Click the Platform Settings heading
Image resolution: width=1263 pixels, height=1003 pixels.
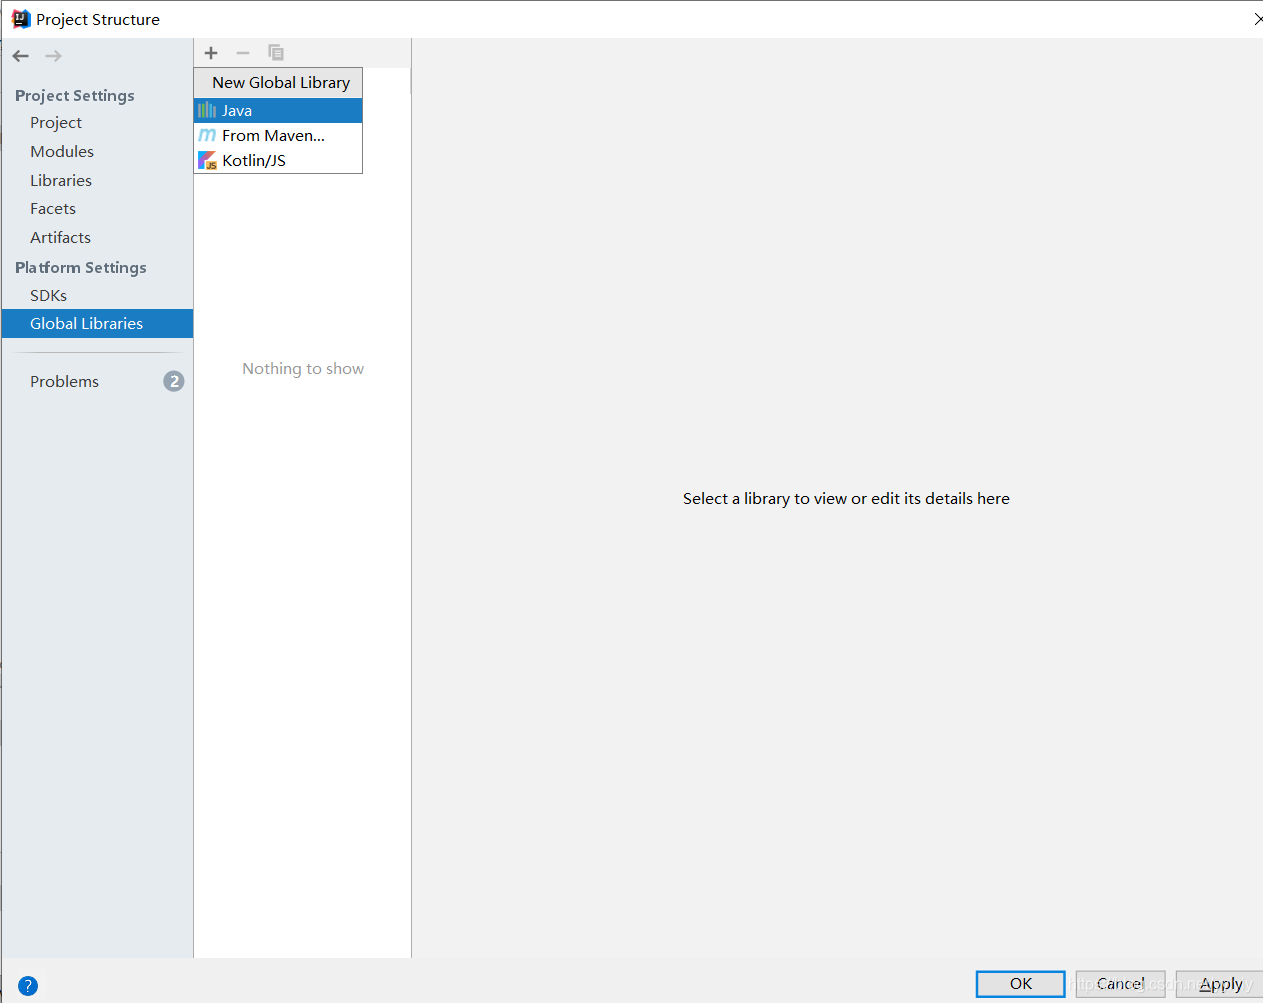point(81,267)
